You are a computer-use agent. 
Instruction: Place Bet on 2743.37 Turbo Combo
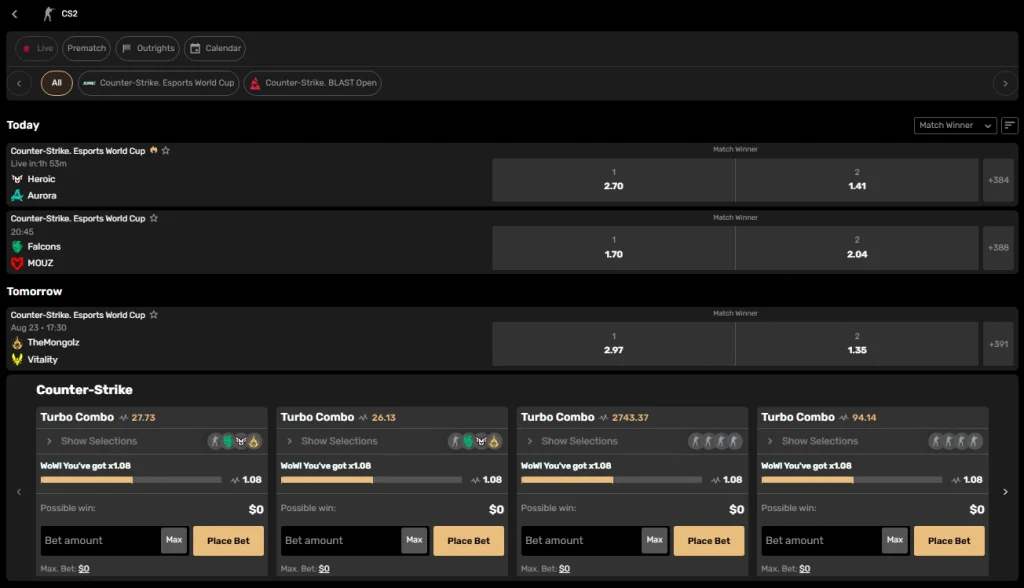click(x=709, y=541)
